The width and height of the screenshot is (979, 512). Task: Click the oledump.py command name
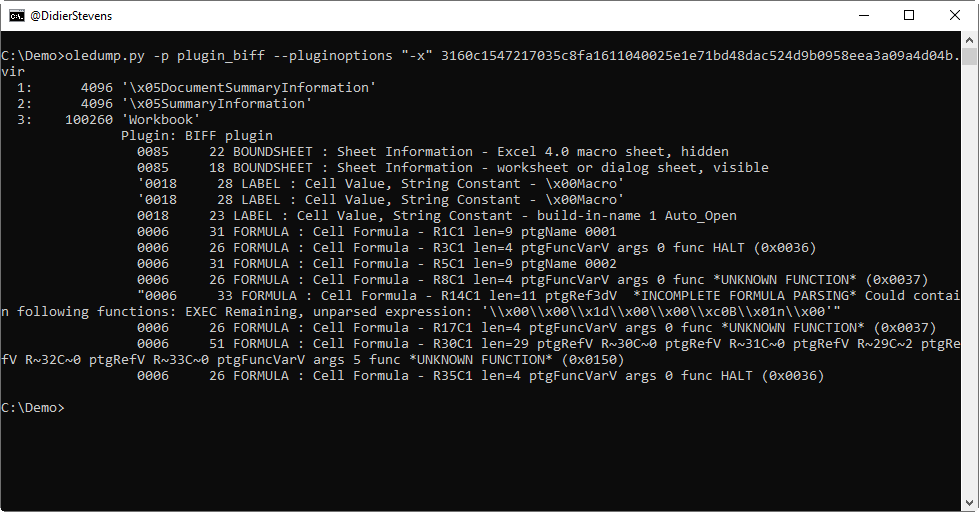click(104, 55)
